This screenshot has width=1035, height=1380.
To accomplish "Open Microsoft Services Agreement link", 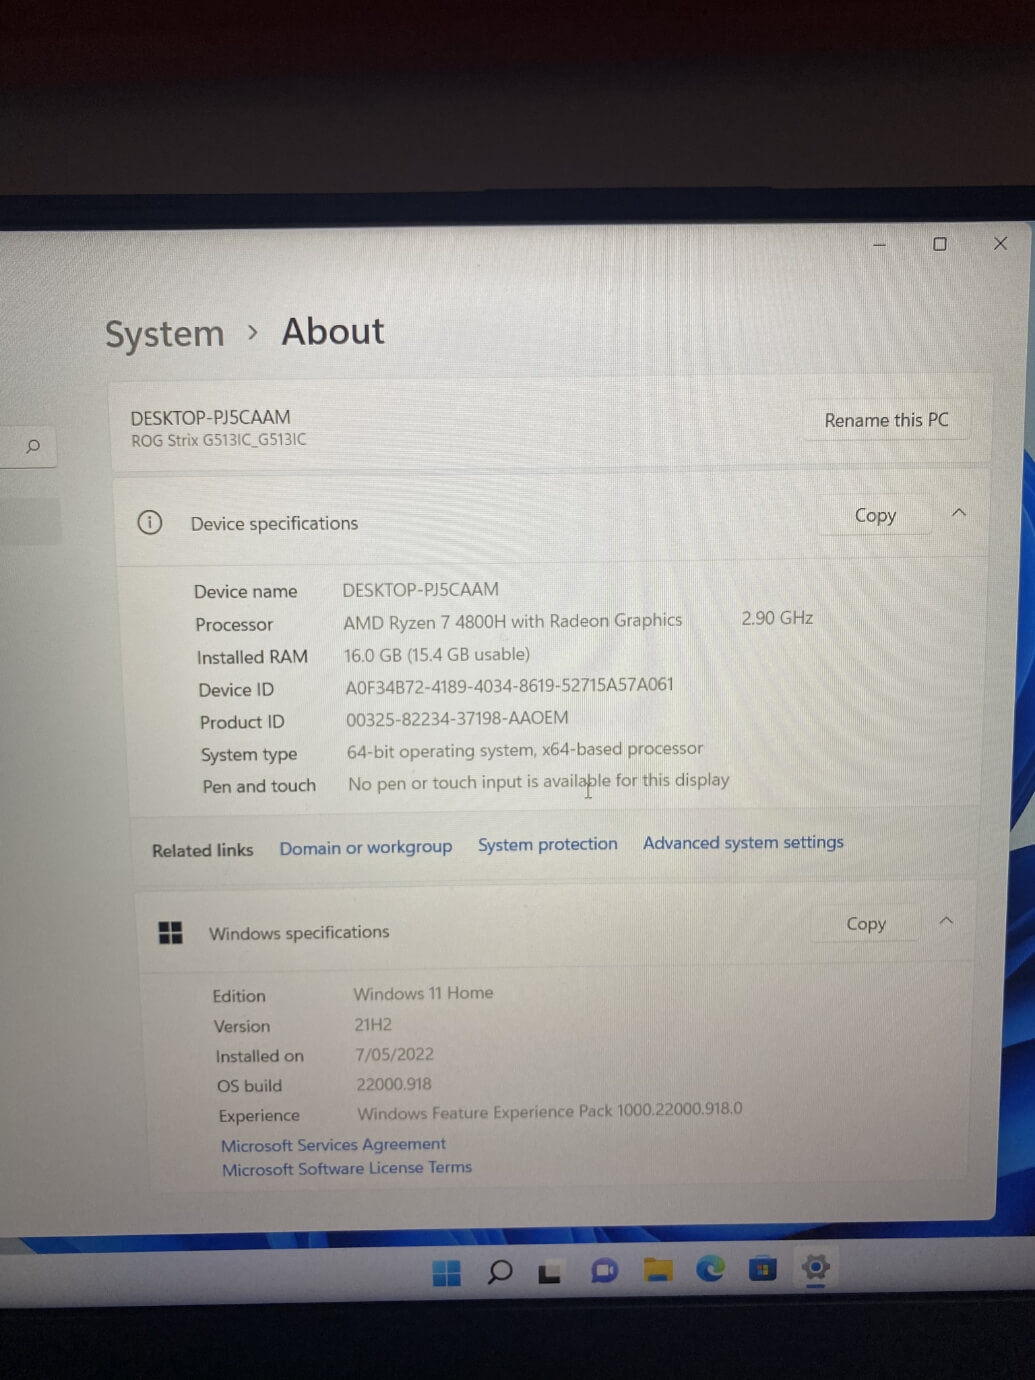I will (x=333, y=1144).
